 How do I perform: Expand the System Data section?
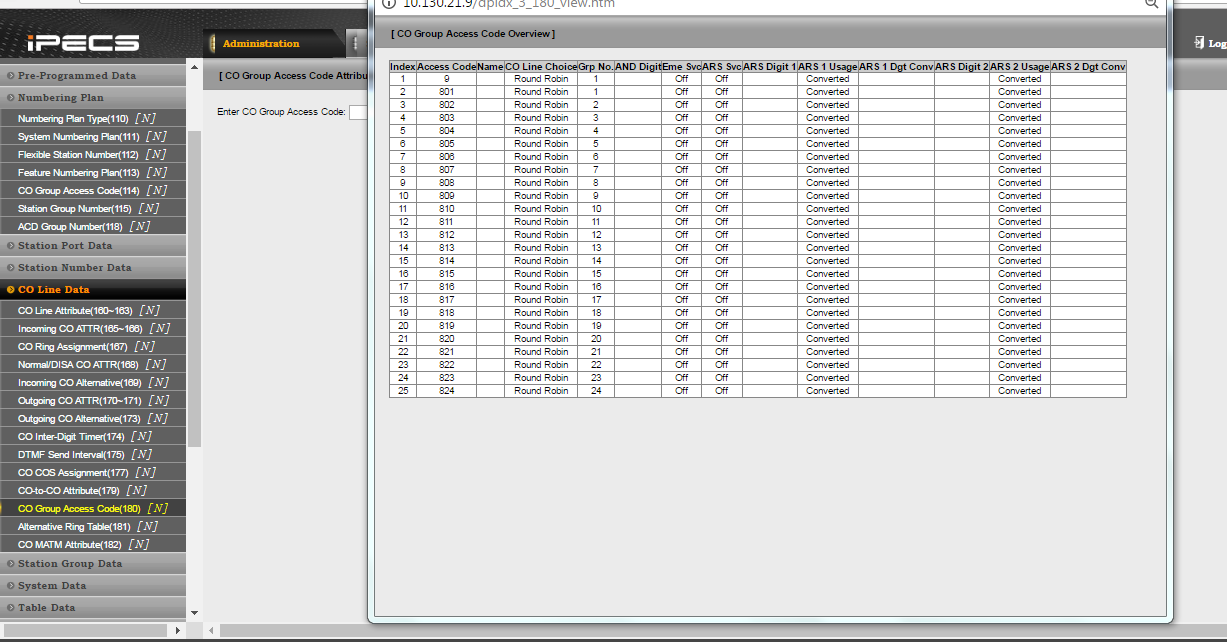point(52,586)
